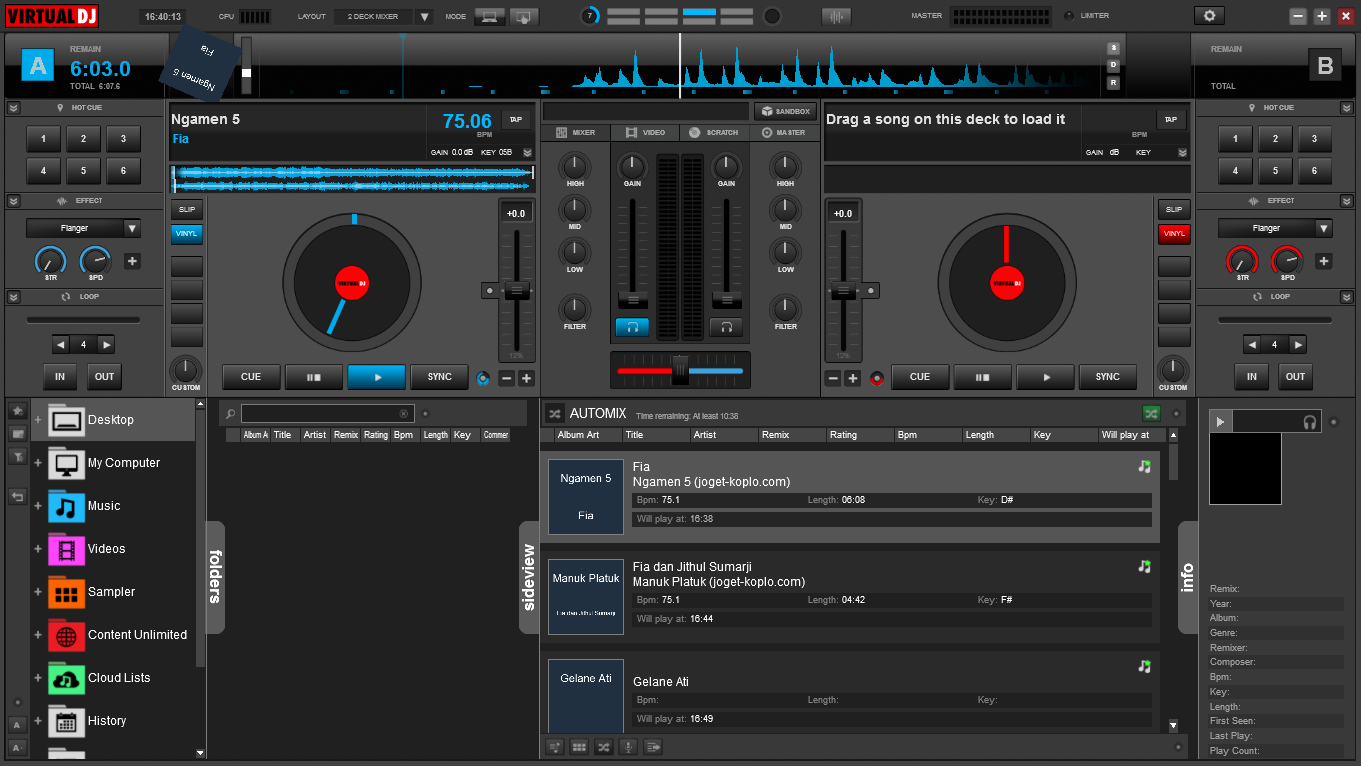Shuffle the Automix playlist order

(603, 746)
